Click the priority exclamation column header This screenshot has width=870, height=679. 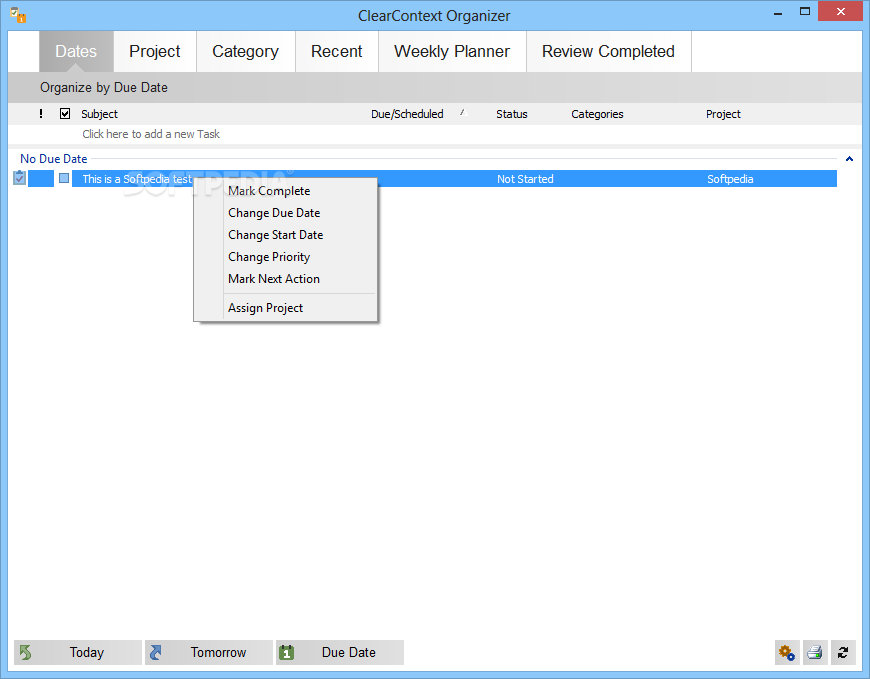[x=41, y=114]
